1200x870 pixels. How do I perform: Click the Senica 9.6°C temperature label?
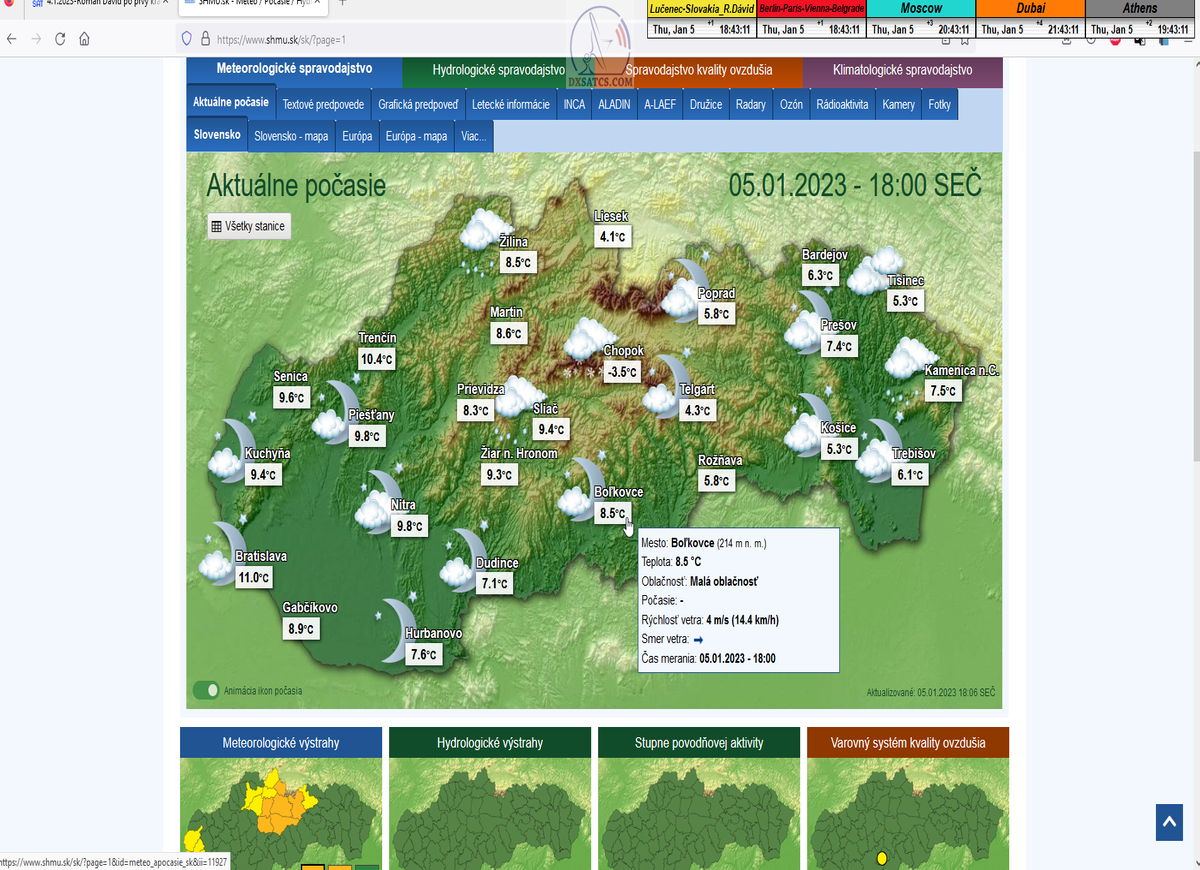pos(291,398)
